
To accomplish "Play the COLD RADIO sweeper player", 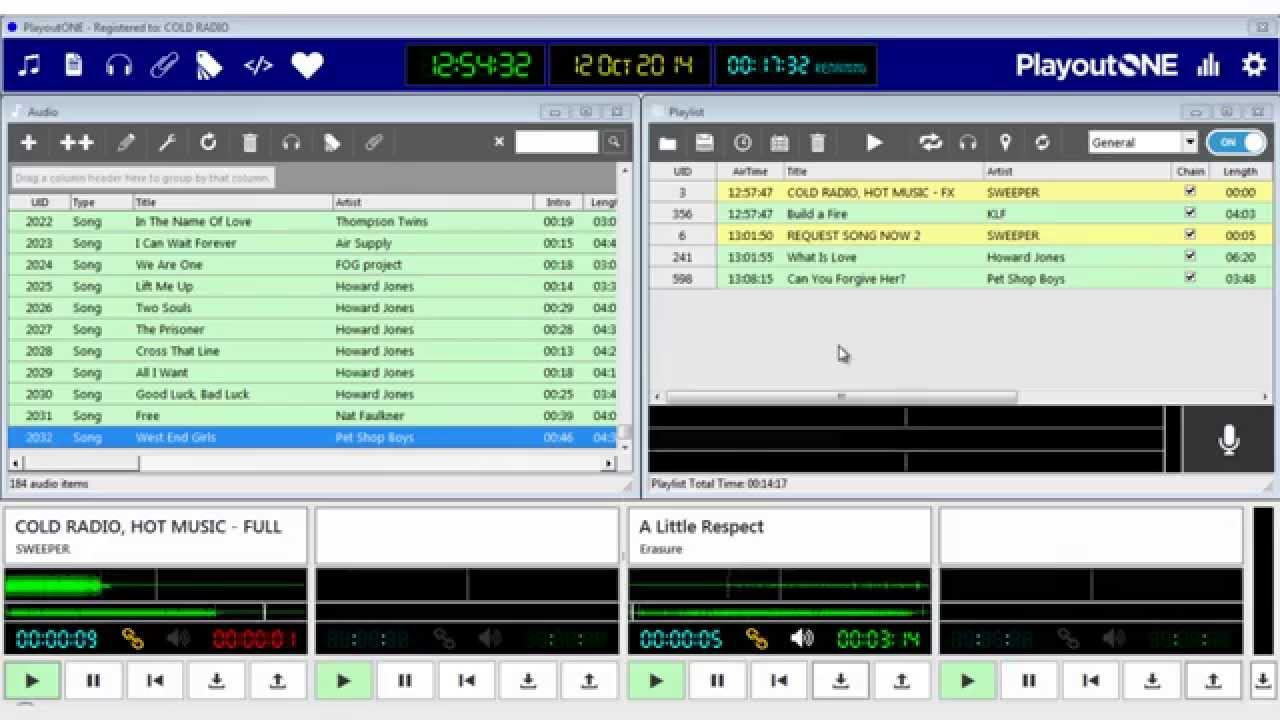I will tap(32, 681).
